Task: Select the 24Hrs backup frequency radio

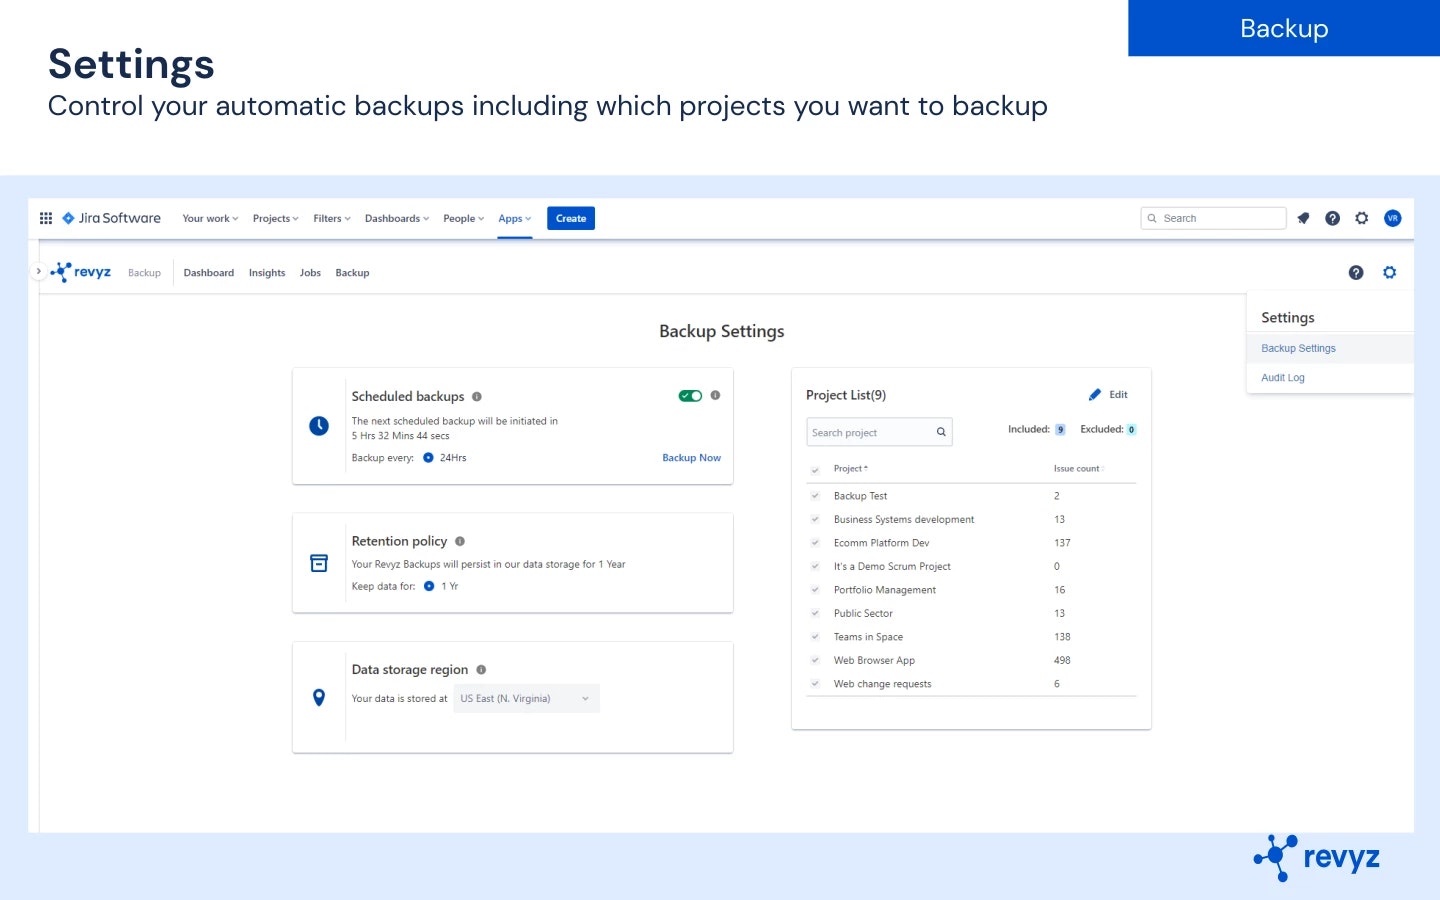Action: 428,458
